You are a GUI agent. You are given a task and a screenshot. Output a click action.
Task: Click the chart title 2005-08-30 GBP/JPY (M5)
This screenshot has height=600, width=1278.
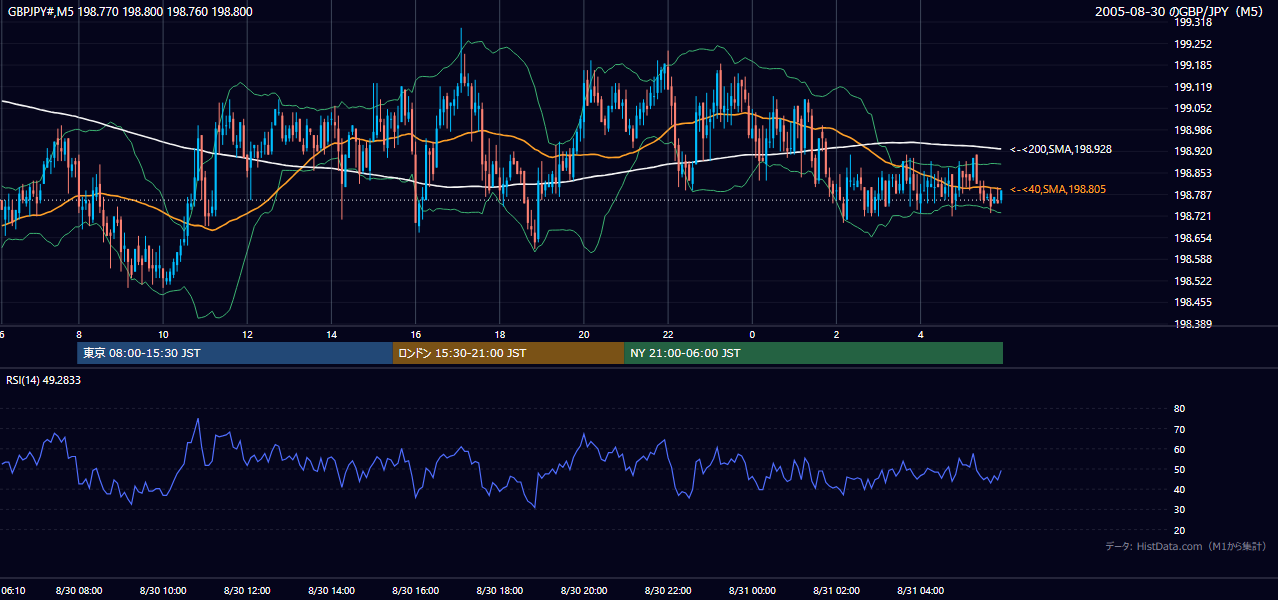[1181, 12]
